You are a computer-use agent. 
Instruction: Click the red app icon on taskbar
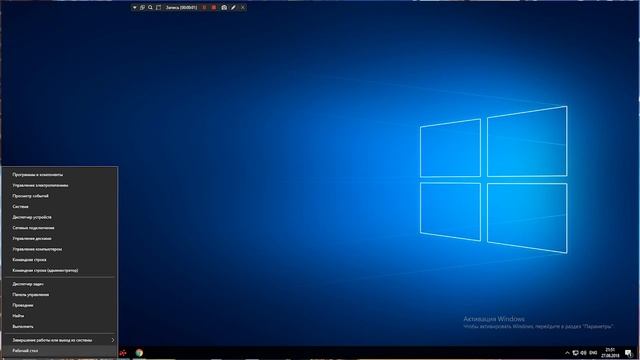123,353
